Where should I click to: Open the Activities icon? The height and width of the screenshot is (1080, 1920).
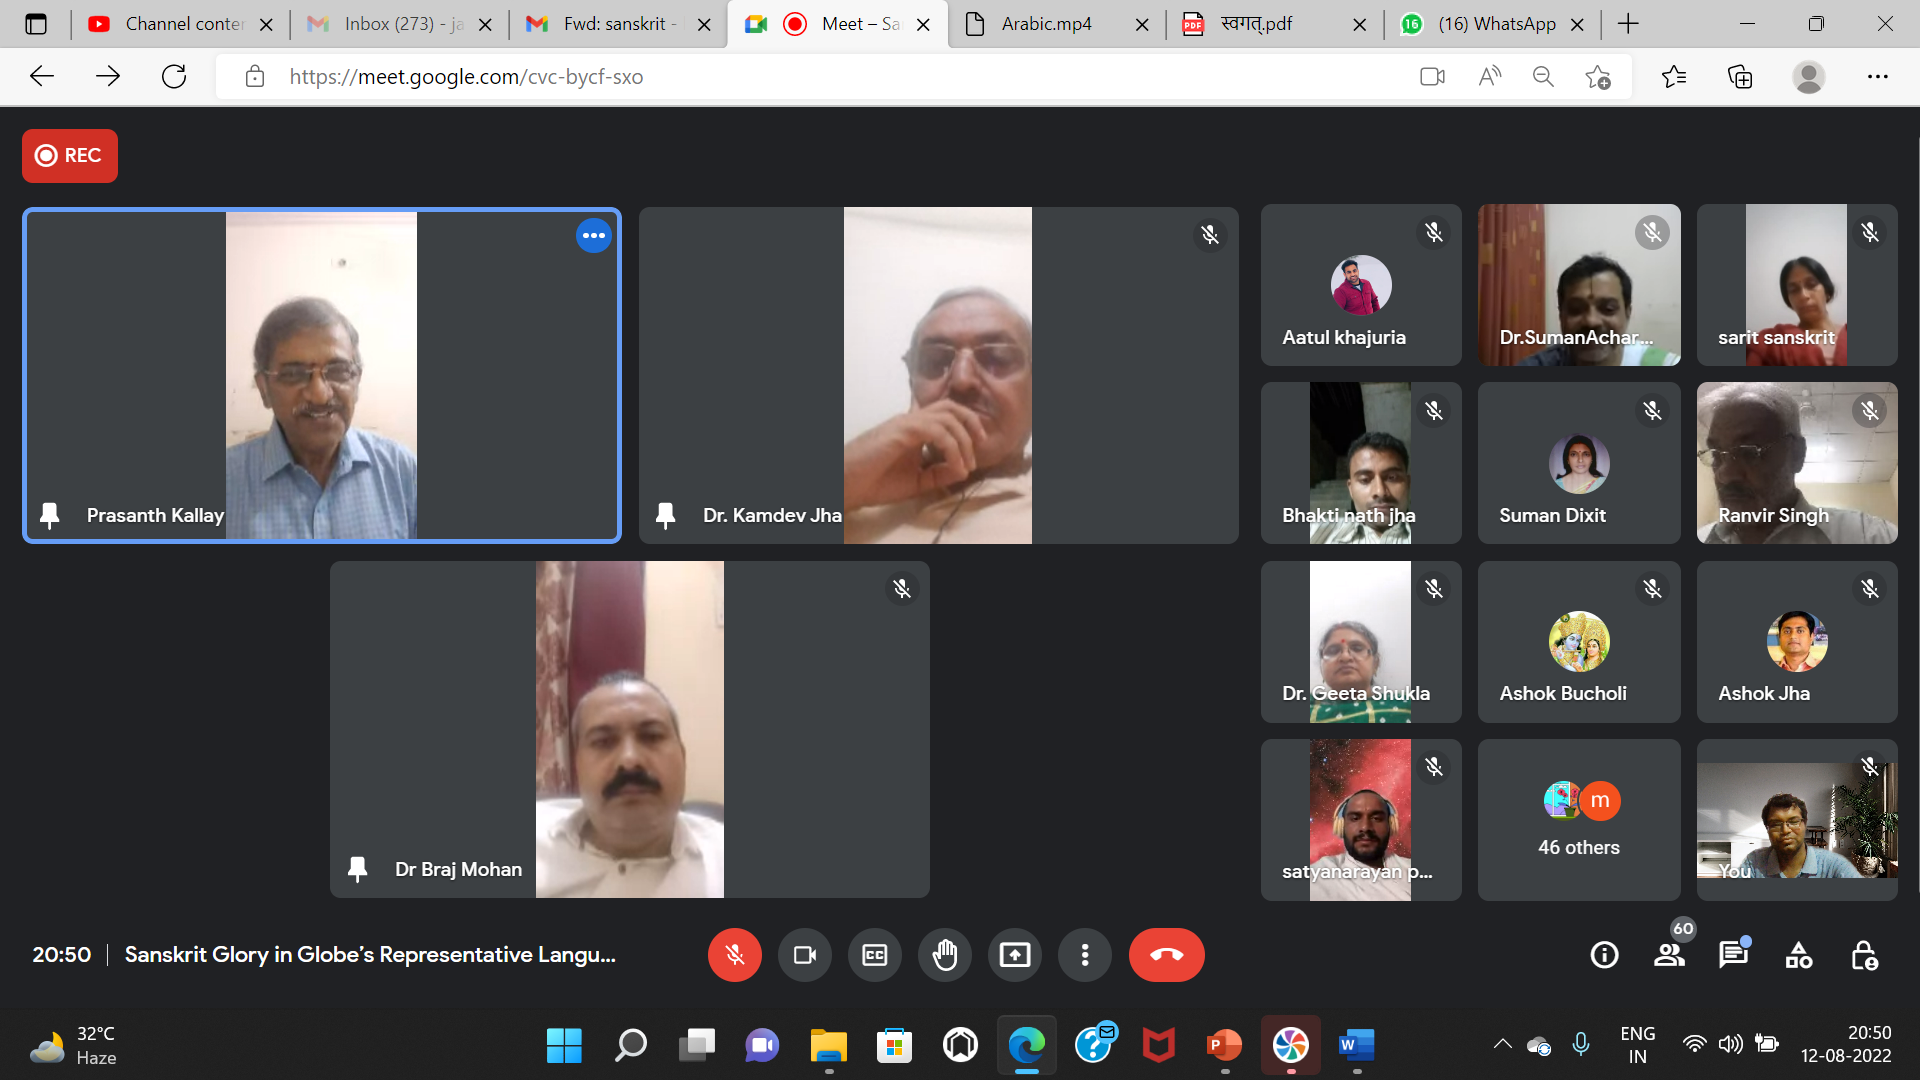pyautogui.click(x=1798, y=955)
